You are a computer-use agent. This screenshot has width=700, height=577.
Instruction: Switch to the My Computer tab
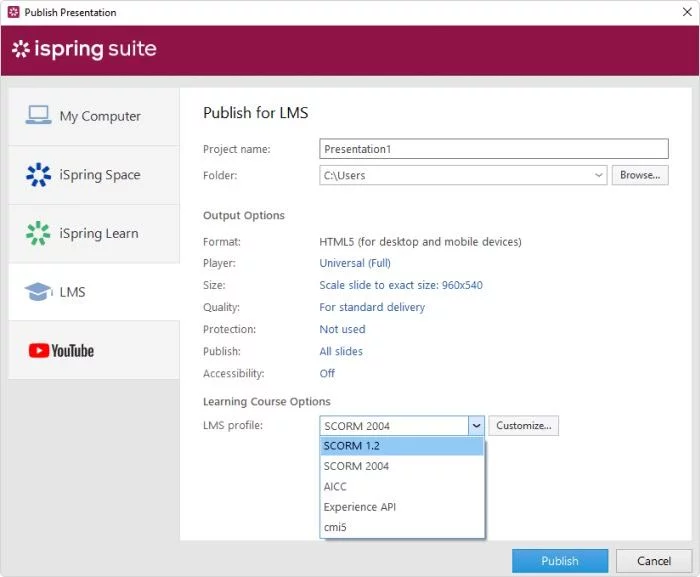coord(94,116)
